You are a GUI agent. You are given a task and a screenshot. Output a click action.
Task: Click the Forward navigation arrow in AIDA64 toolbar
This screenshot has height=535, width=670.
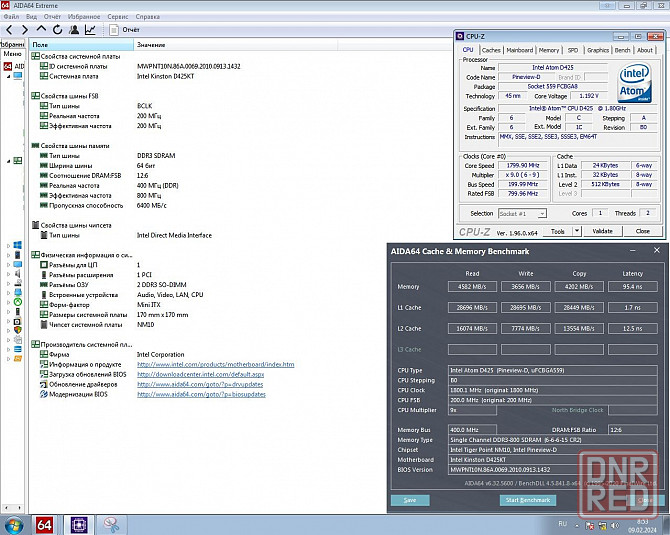(24, 30)
